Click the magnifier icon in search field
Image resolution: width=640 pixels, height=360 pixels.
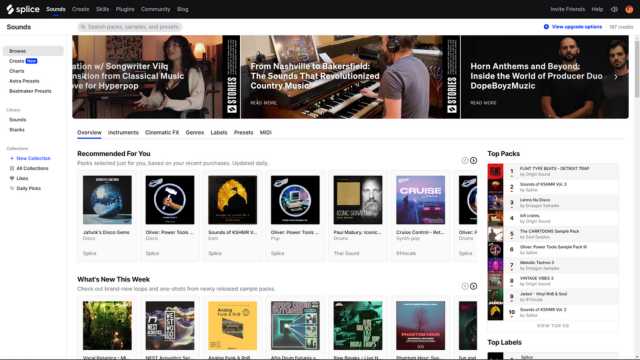pos(83,27)
